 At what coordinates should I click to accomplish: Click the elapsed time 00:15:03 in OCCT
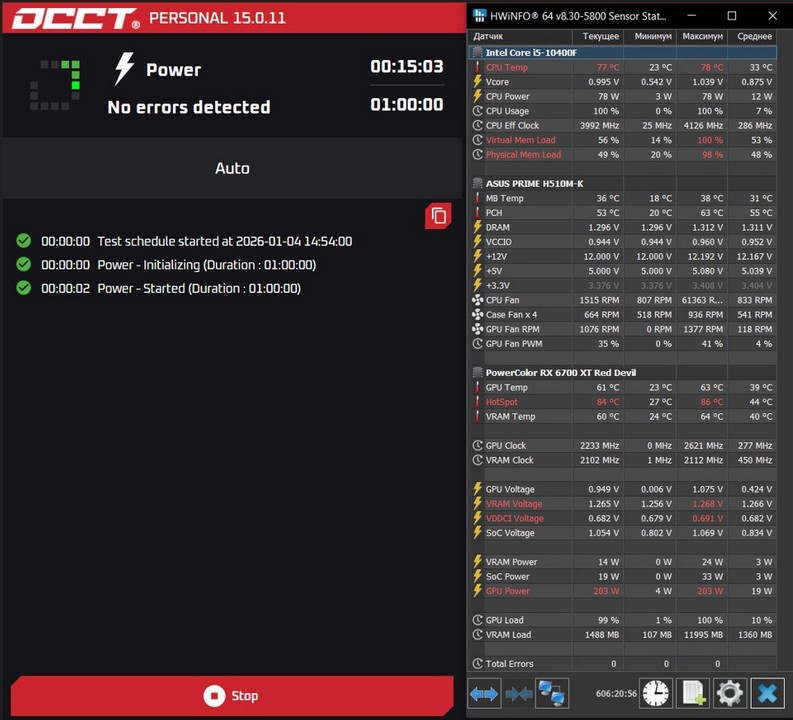[x=407, y=67]
